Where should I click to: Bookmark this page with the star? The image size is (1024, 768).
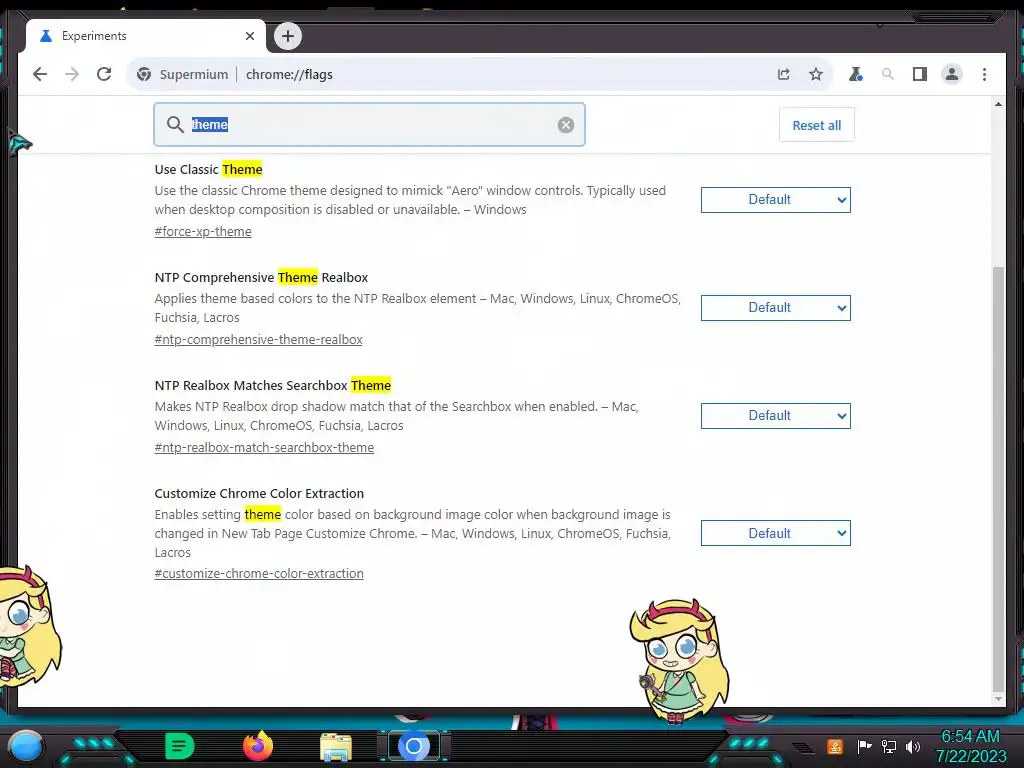pos(816,74)
